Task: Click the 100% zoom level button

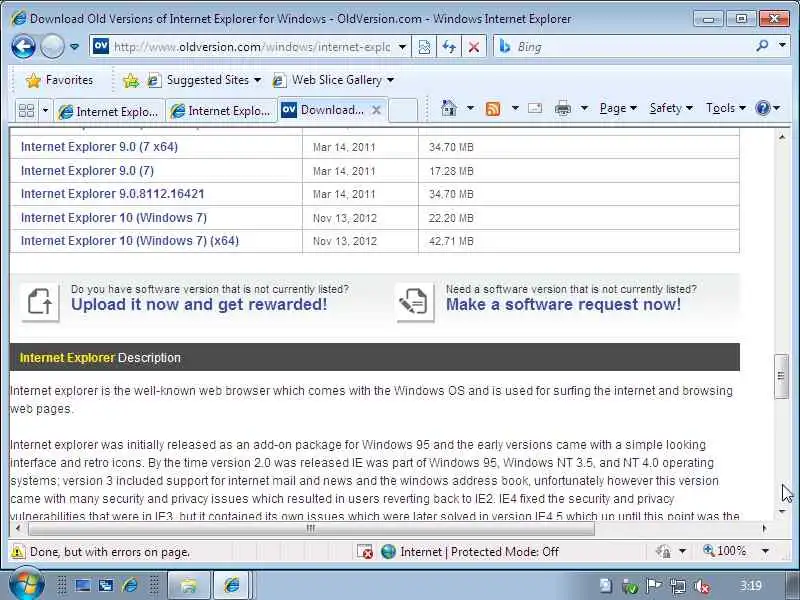Action: click(x=724, y=551)
